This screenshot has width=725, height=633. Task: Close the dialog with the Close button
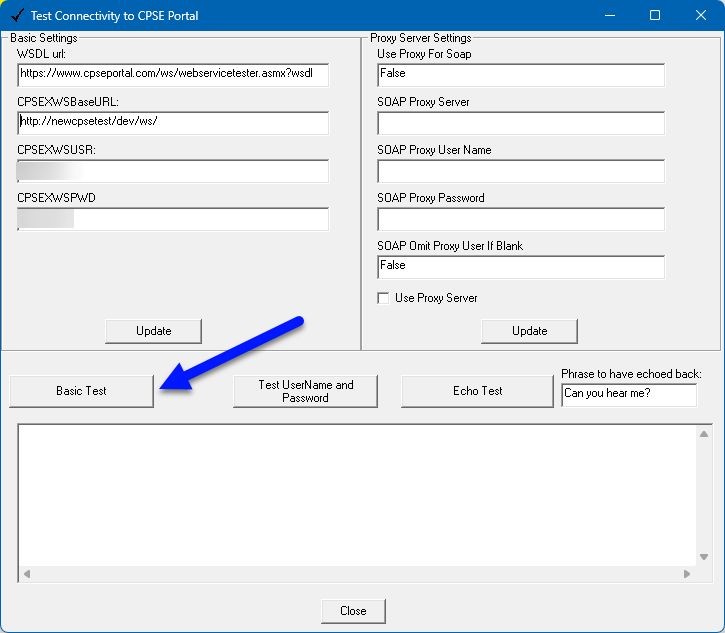point(353,611)
